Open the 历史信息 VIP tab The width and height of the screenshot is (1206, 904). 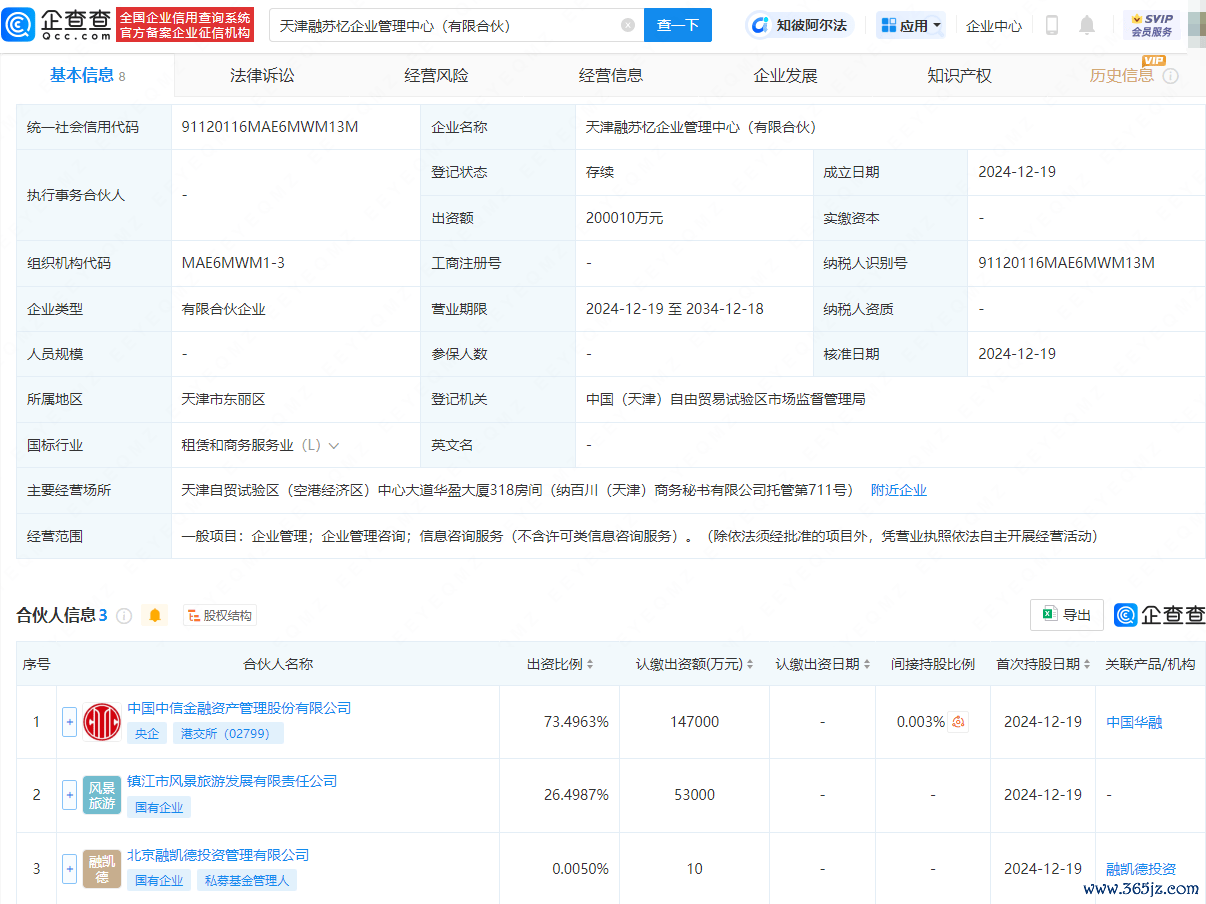[x=1122, y=75]
